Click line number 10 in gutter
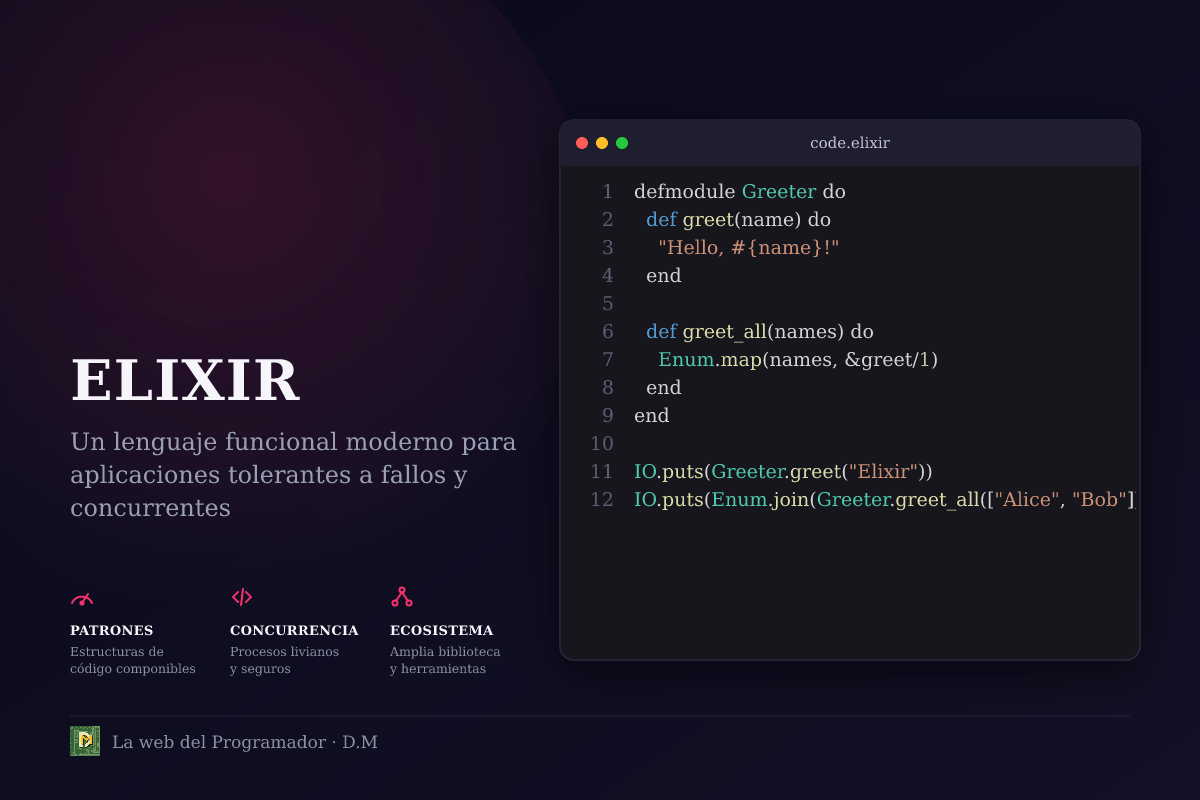Image resolution: width=1200 pixels, height=800 pixels. [x=602, y=443]
